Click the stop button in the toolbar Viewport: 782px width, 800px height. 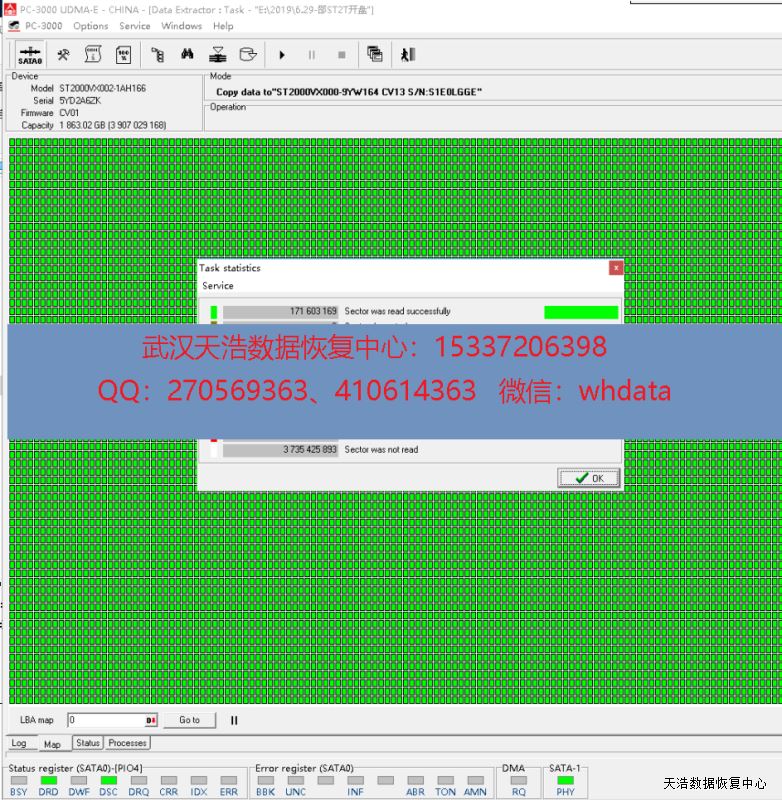pyautogui.click(x=341, y=54)
